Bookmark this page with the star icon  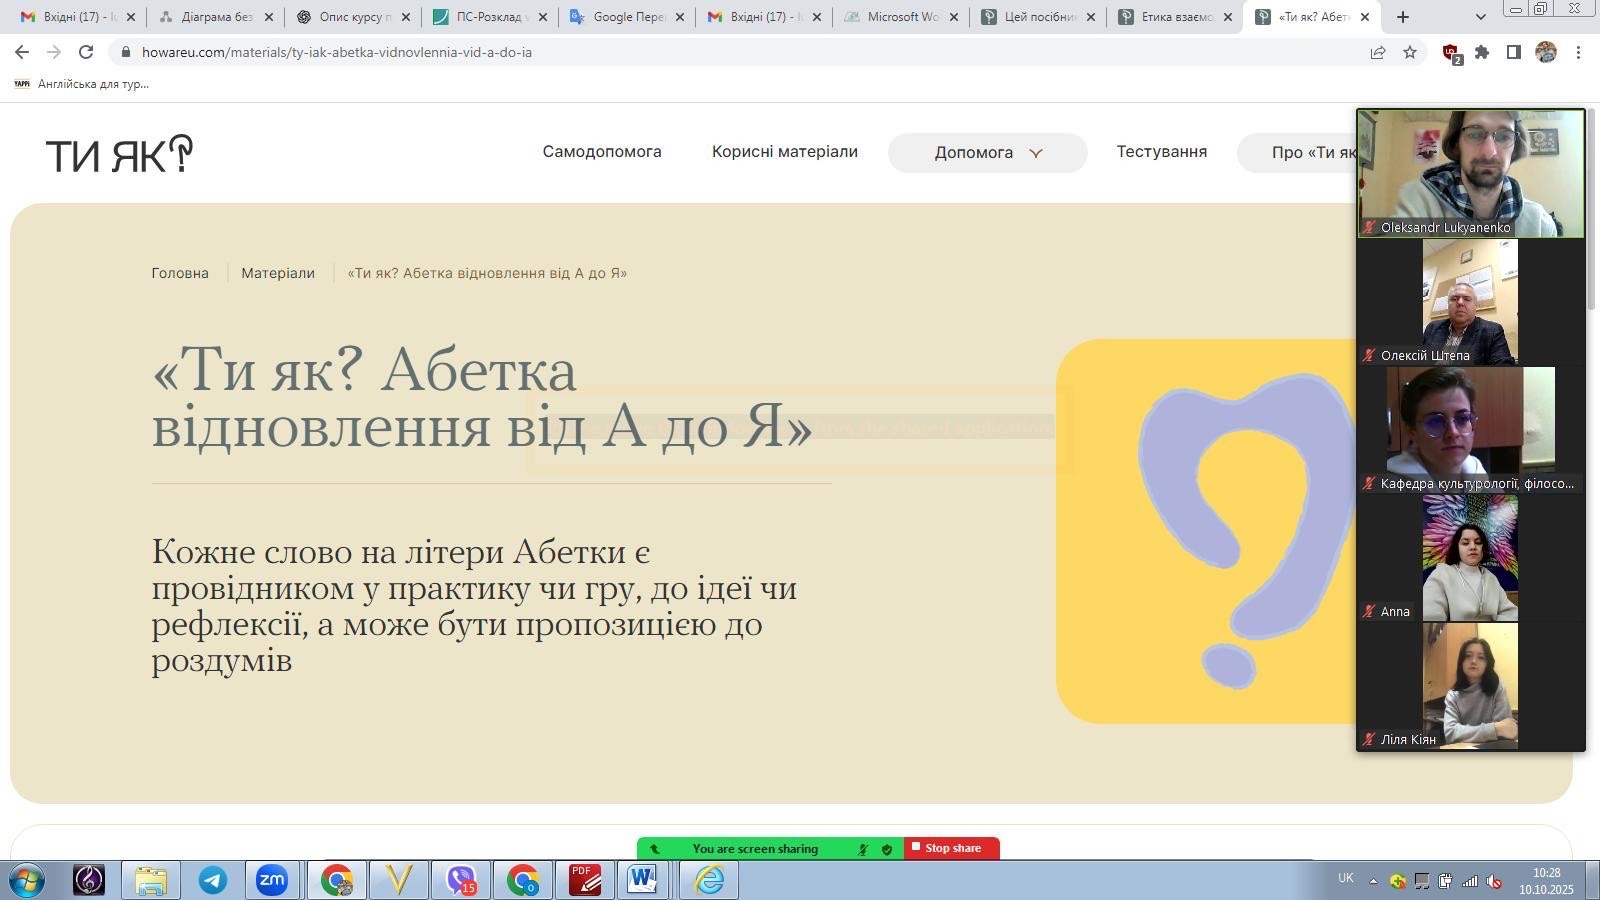tap(1410, 52)
